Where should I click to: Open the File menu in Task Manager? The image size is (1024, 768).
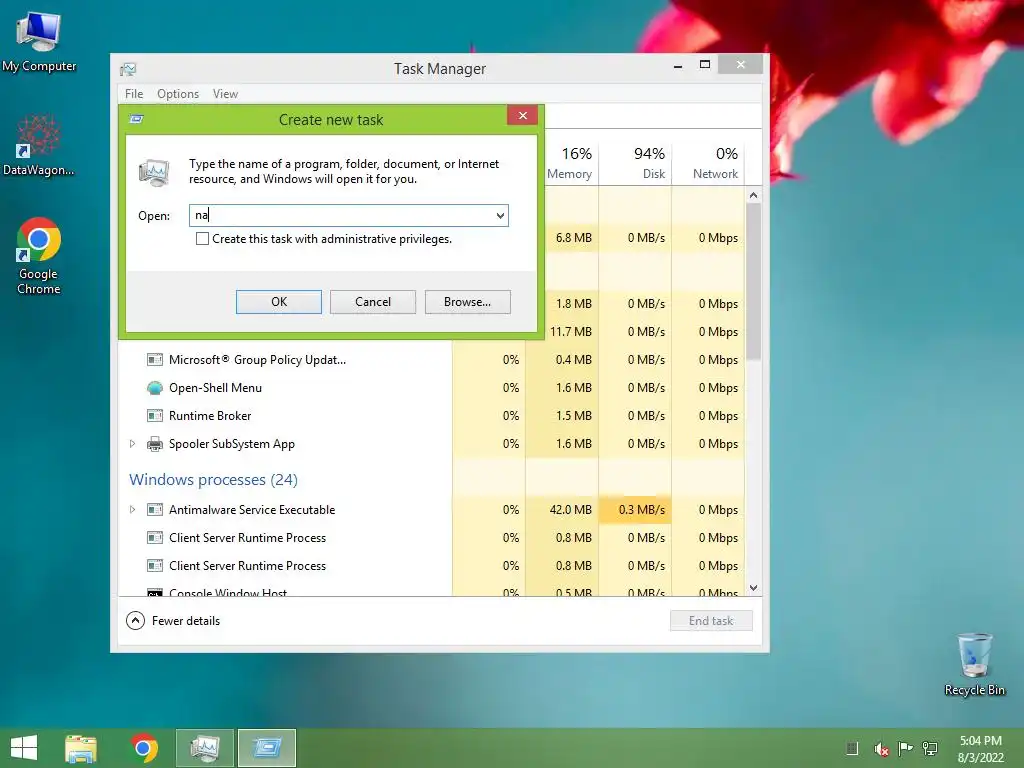(x=134, y=94)
